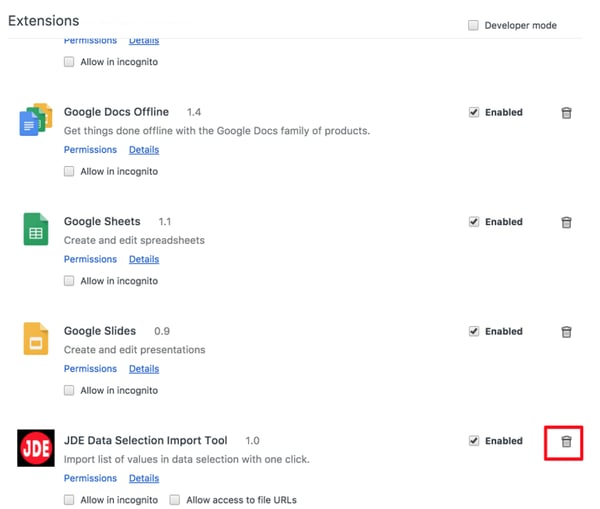Open Details link for Google Sheets
600x509 pixels.
[x=143, y=259]
